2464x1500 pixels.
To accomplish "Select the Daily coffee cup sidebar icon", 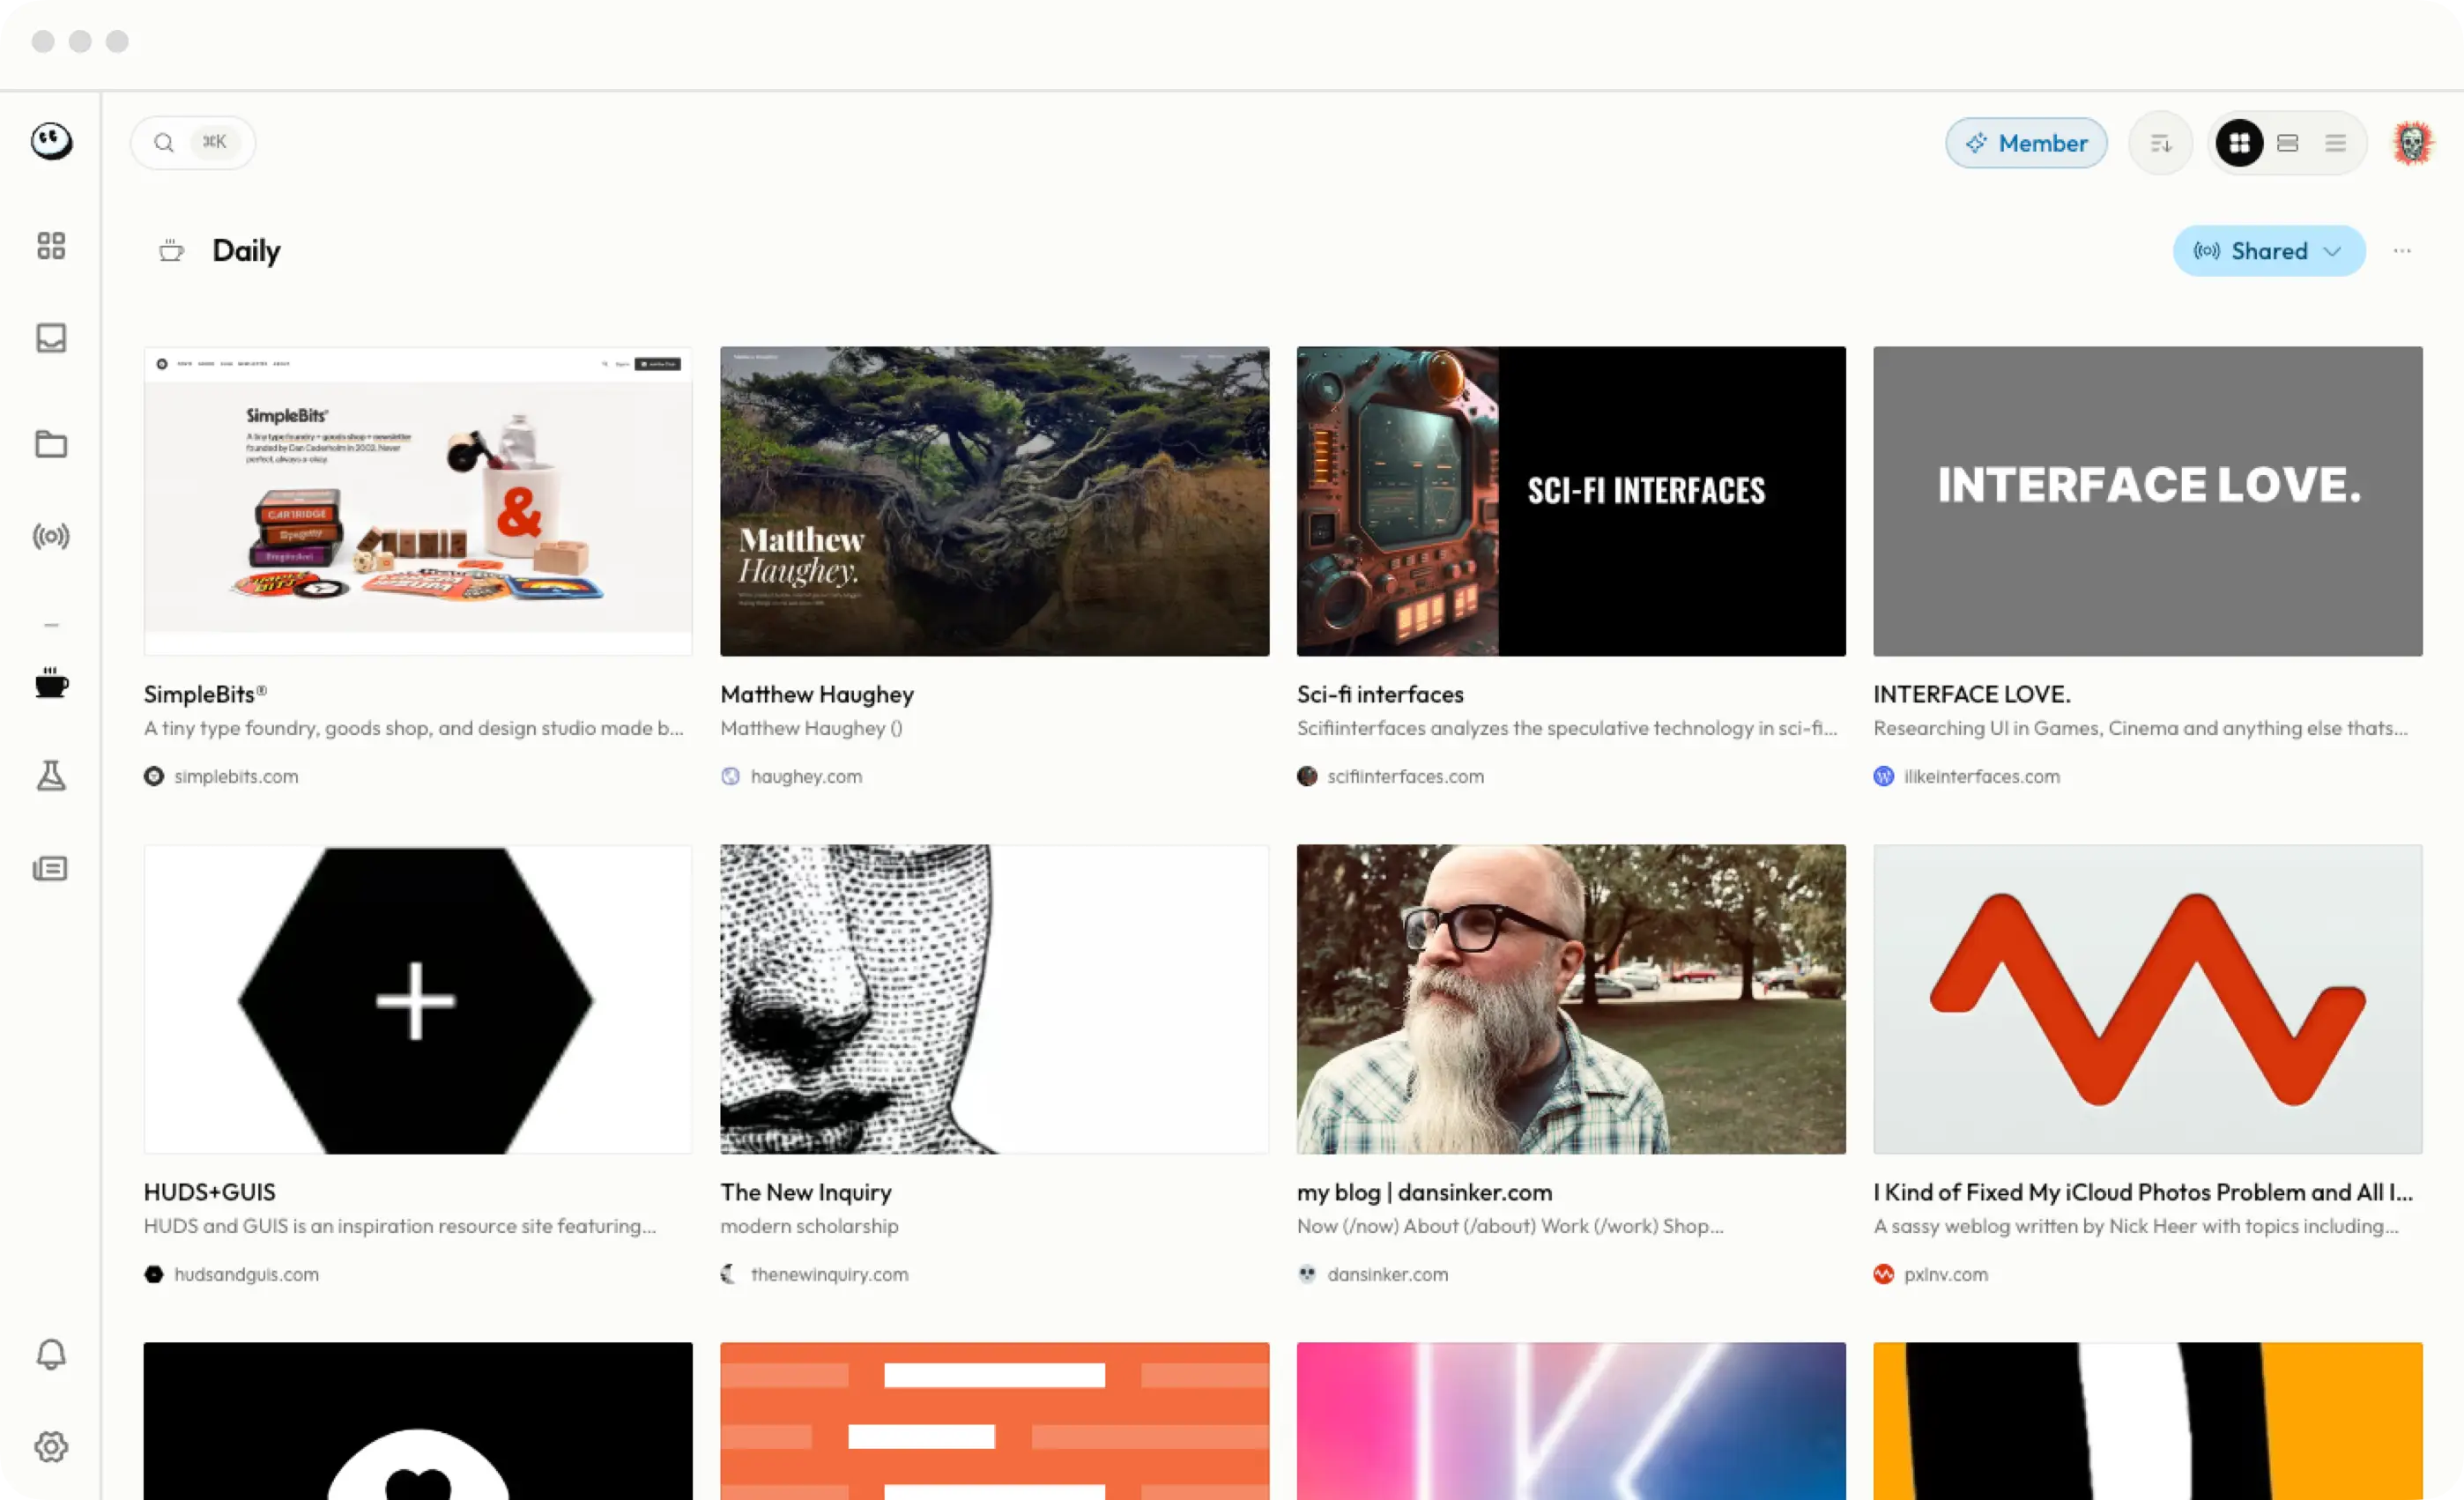I will point(51,684).
